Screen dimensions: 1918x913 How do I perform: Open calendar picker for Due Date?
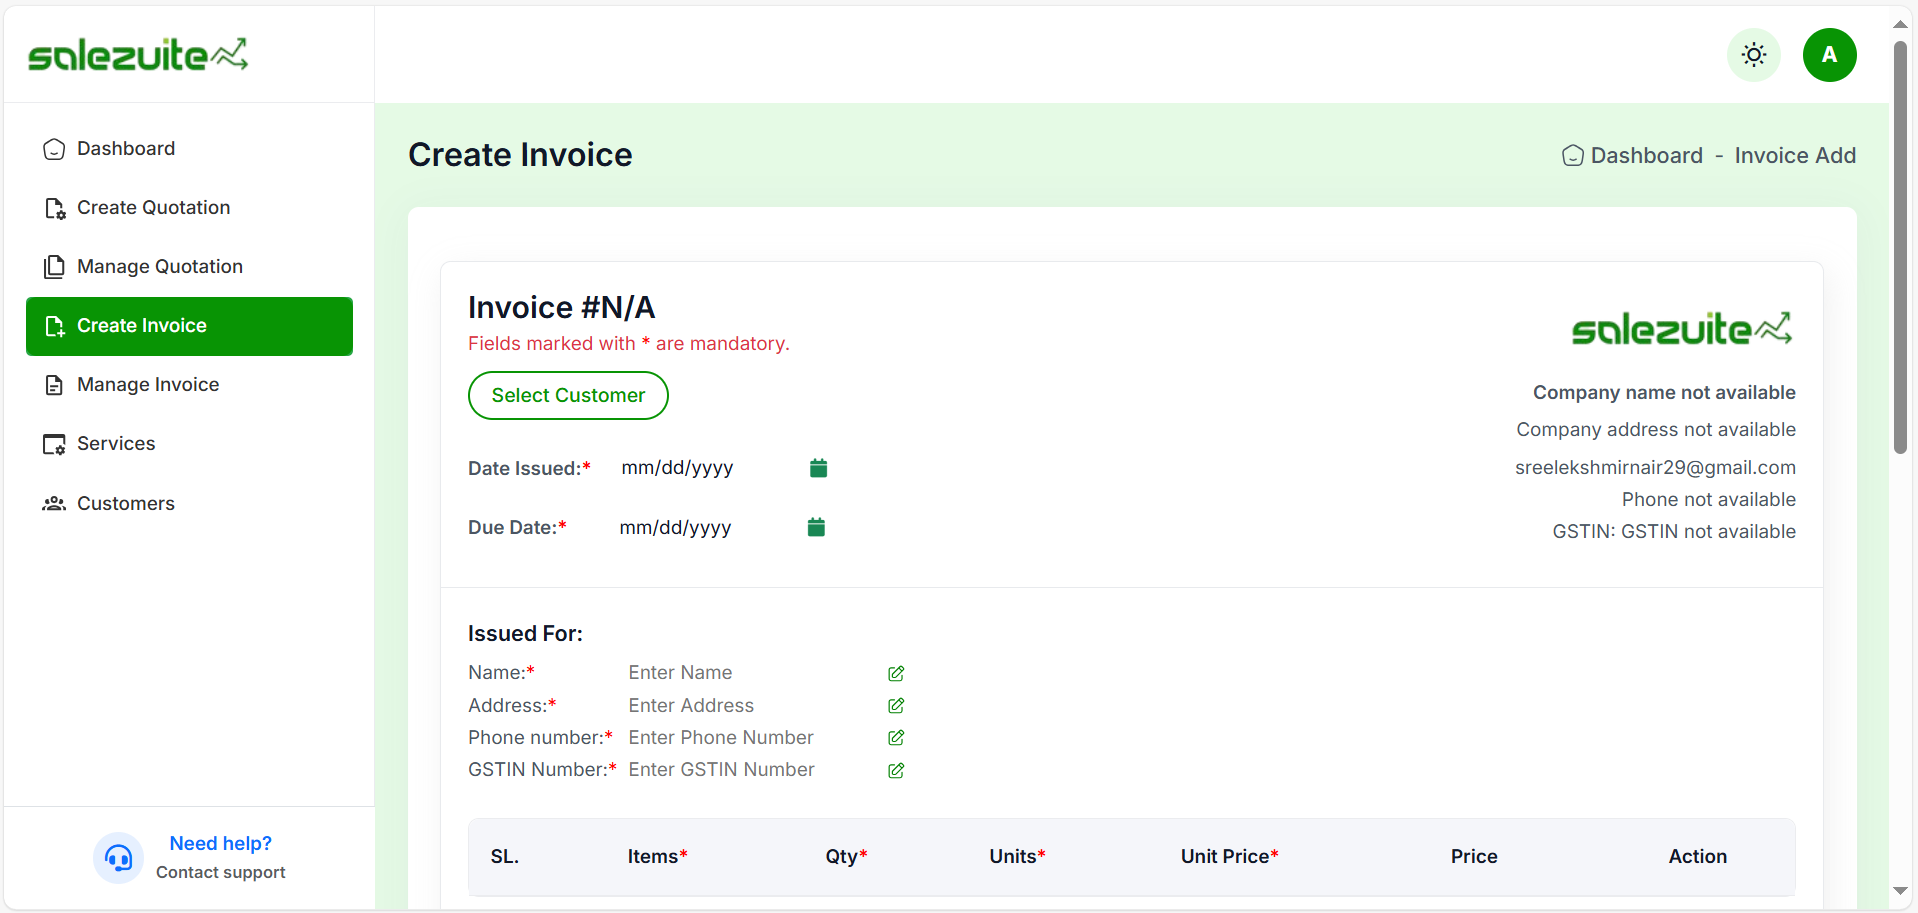(816, 527)
